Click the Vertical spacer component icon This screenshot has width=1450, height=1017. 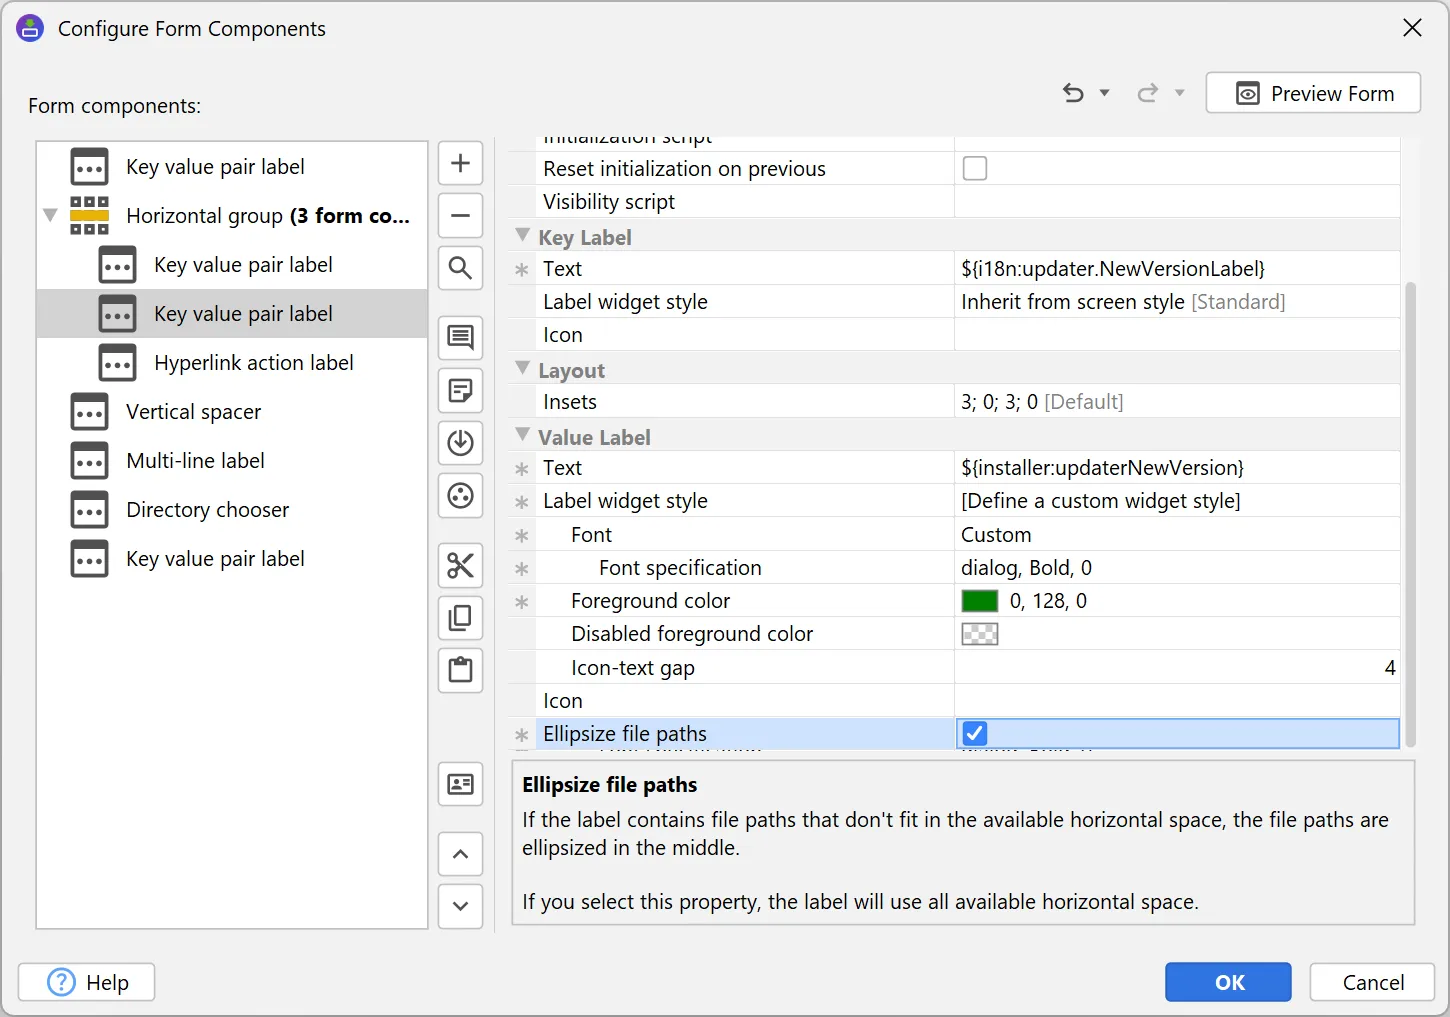coord(89,412)
